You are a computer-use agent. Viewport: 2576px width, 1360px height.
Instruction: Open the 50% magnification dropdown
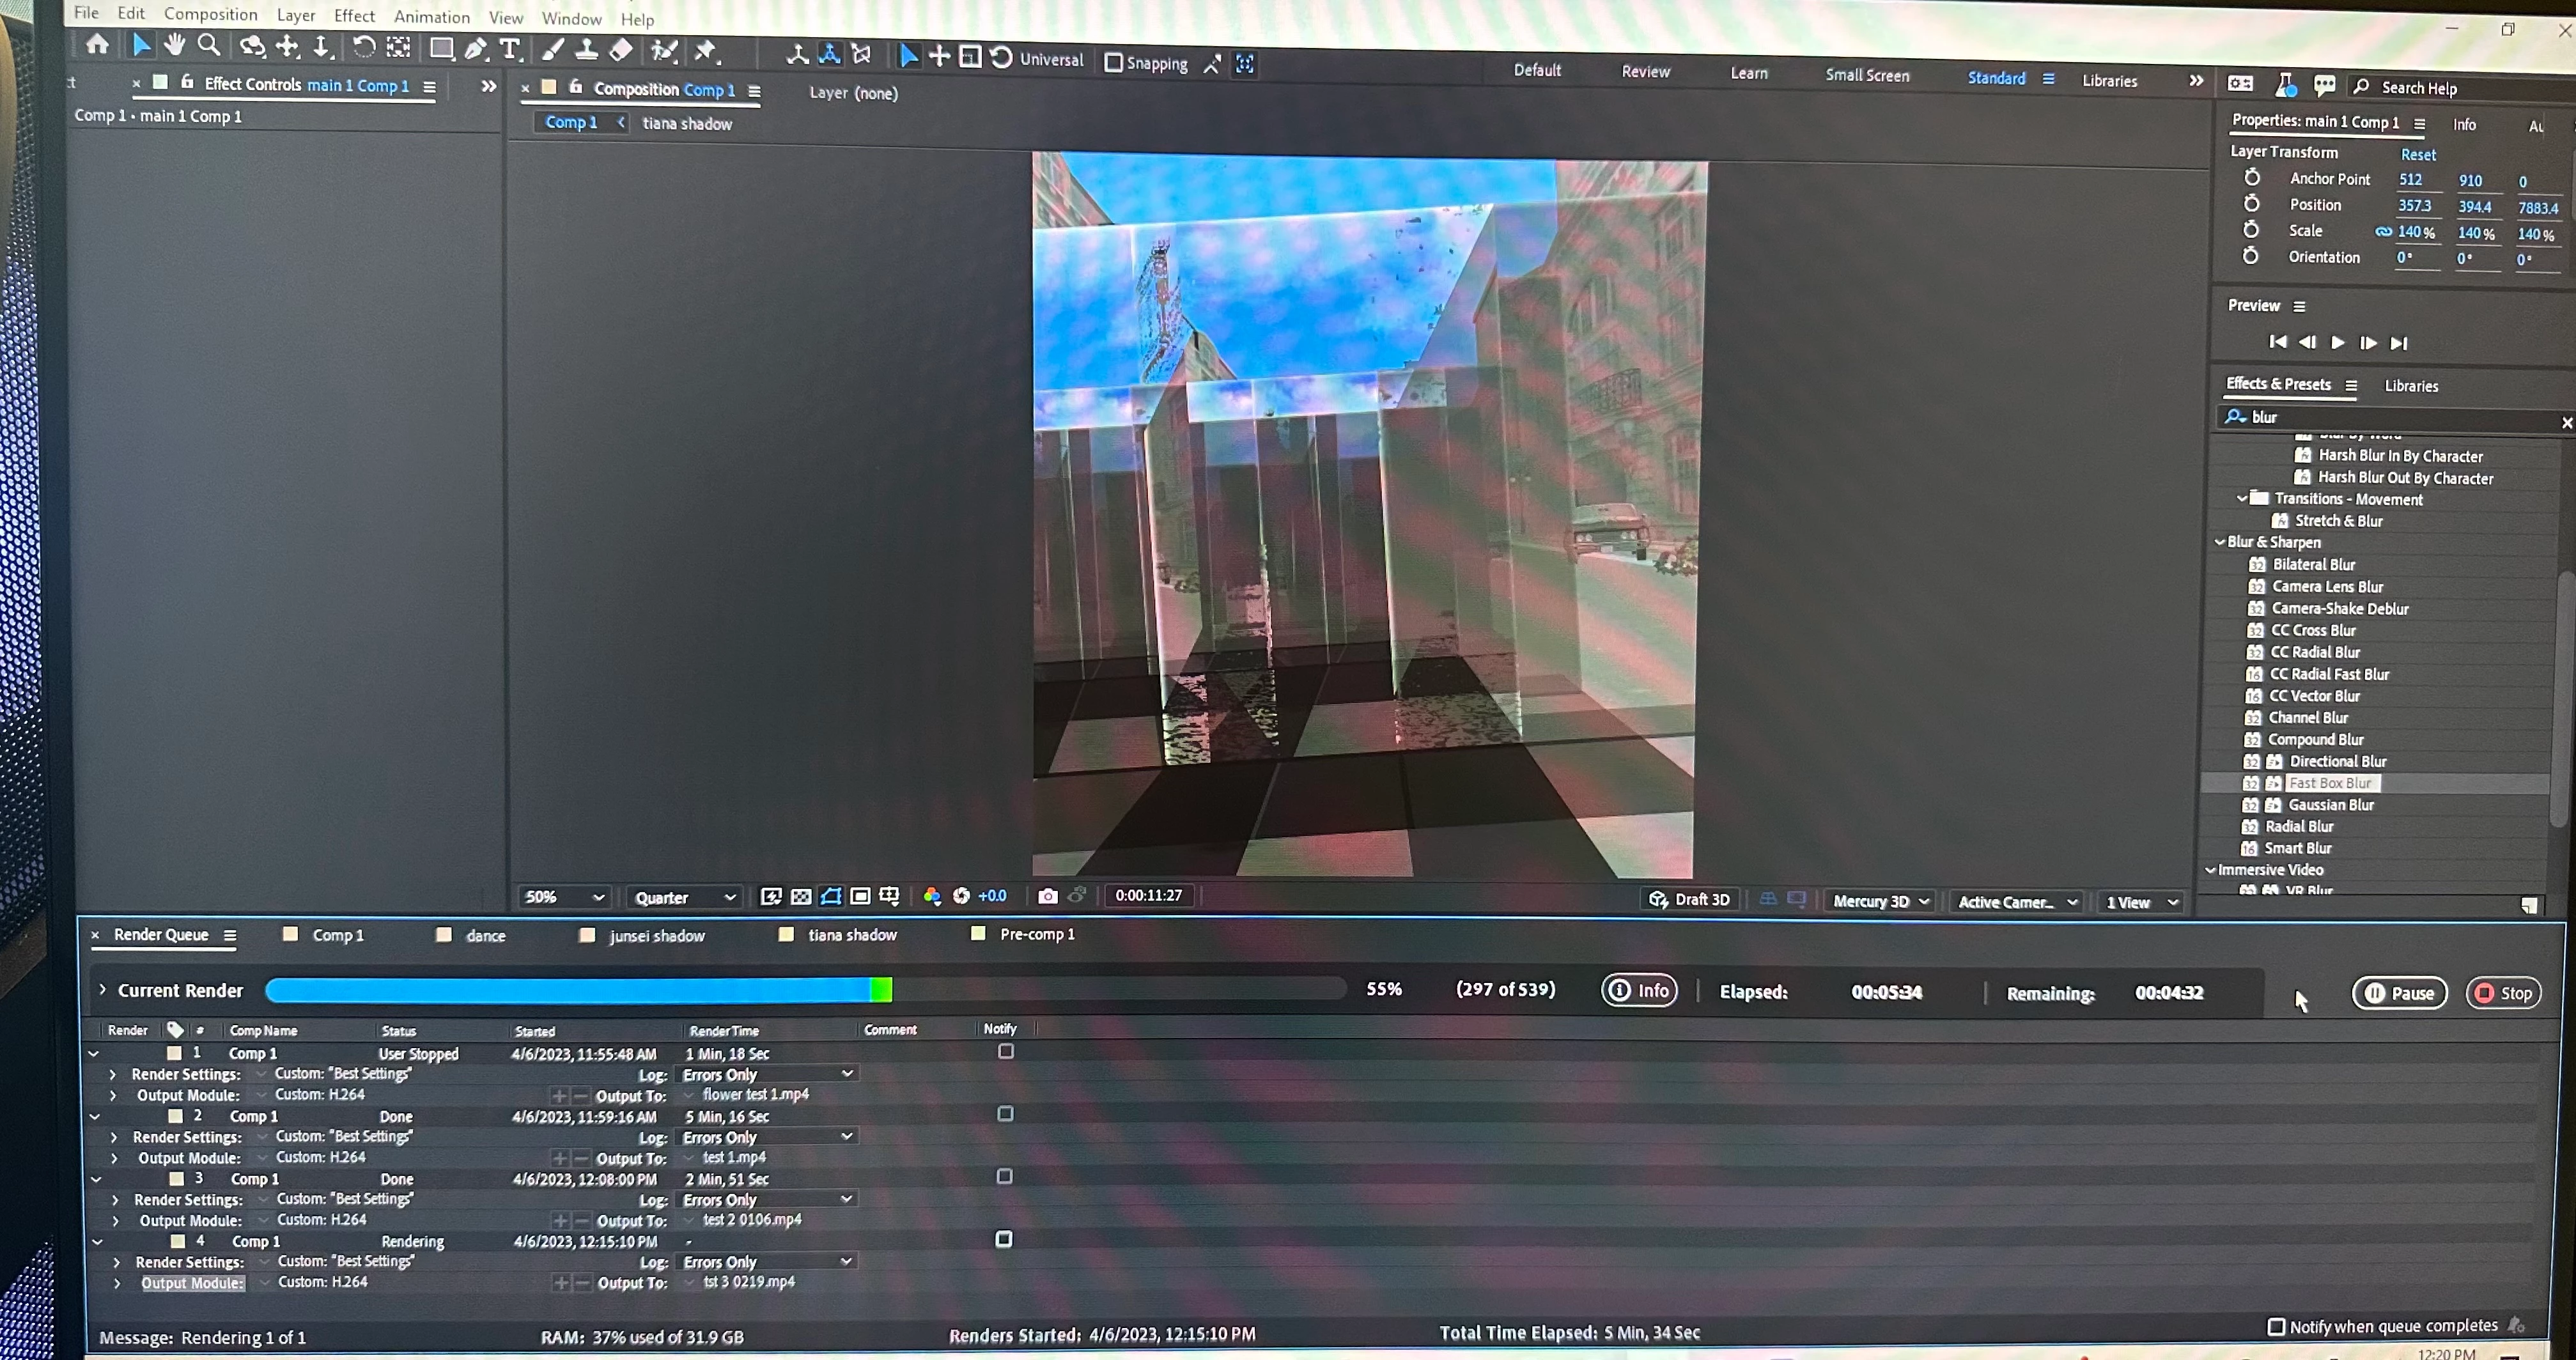(565, 897)
